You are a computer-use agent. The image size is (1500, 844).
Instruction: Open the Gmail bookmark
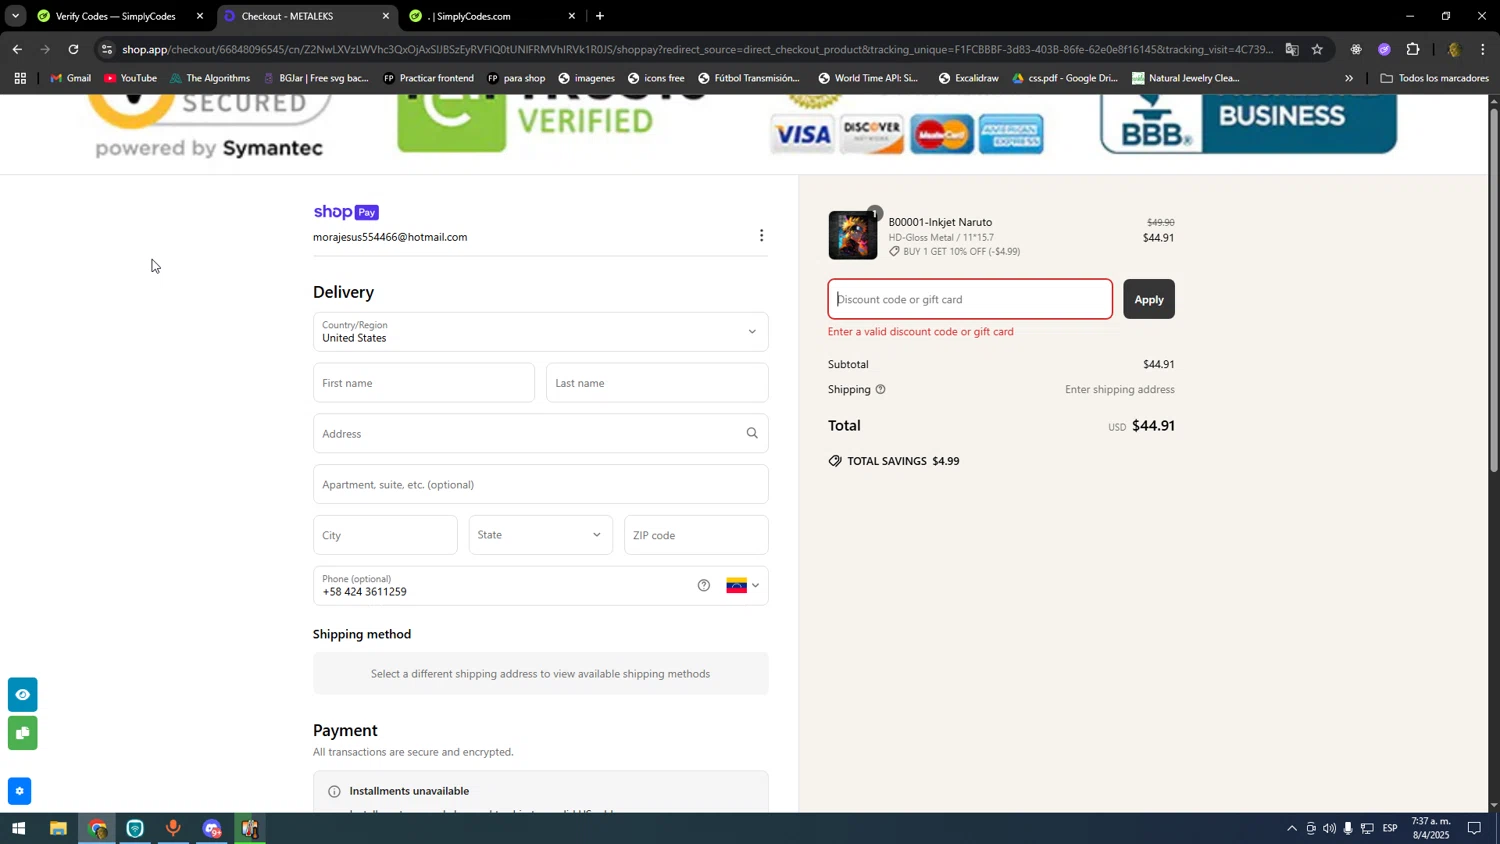[x=70, y=78]
